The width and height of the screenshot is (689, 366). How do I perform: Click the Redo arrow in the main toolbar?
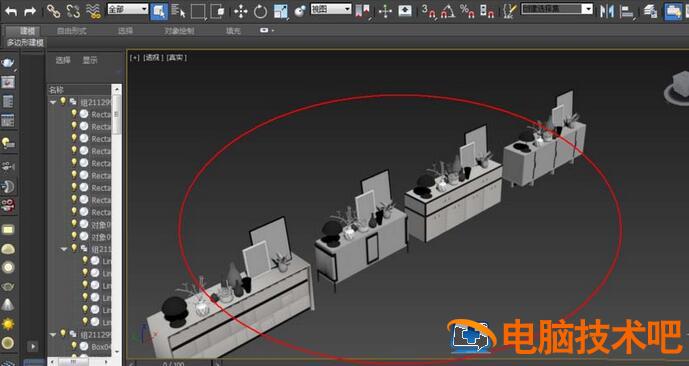coord(30,11)
